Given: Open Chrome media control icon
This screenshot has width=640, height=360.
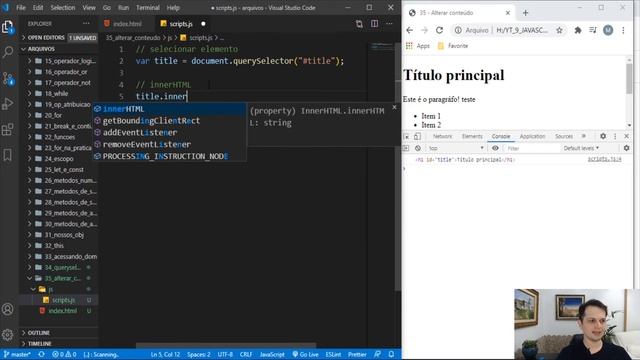Looking at the screenshot, I should point(593,30).
